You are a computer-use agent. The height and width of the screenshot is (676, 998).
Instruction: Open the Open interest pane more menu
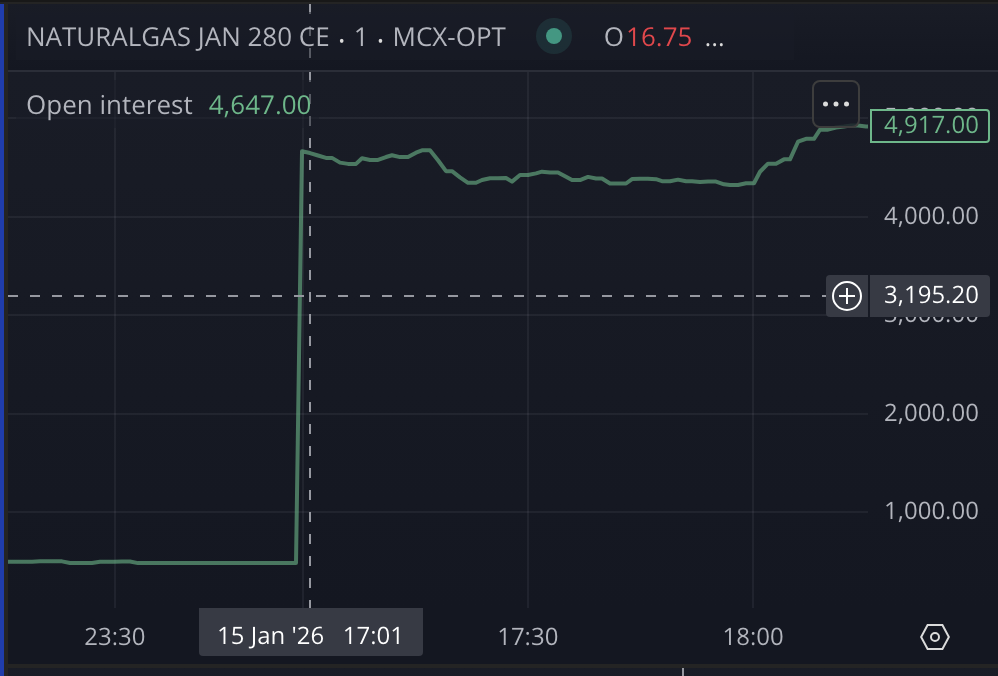click(x=835, y=103)
